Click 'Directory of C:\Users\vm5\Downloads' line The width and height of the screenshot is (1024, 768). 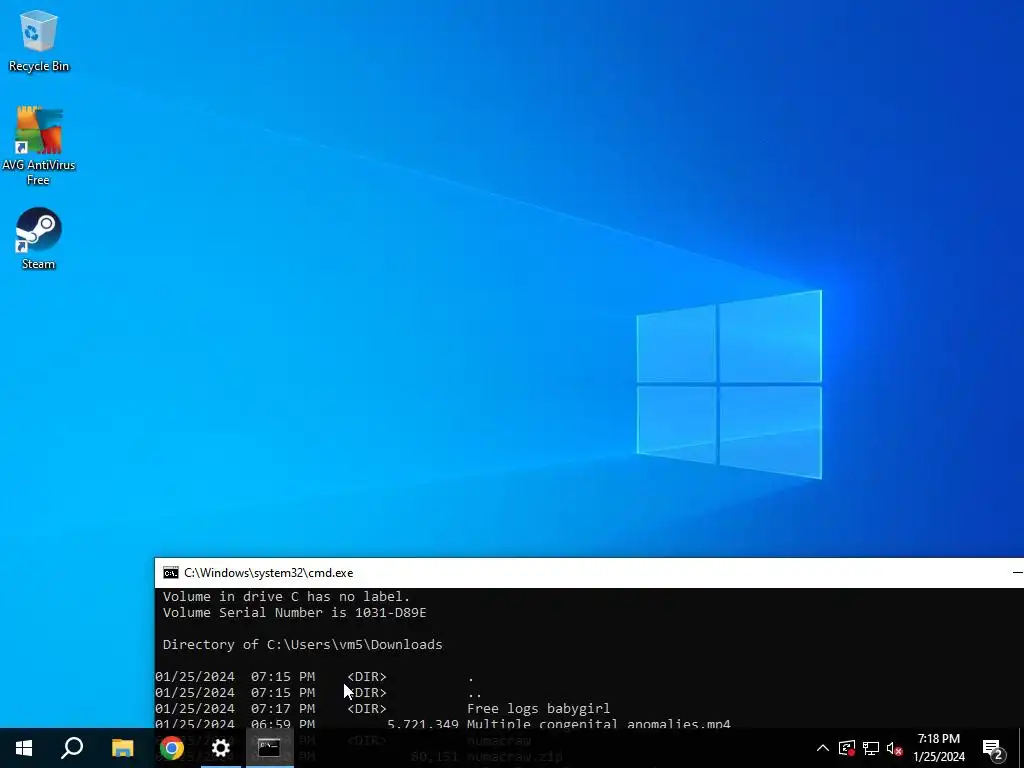tap(302, 645)
